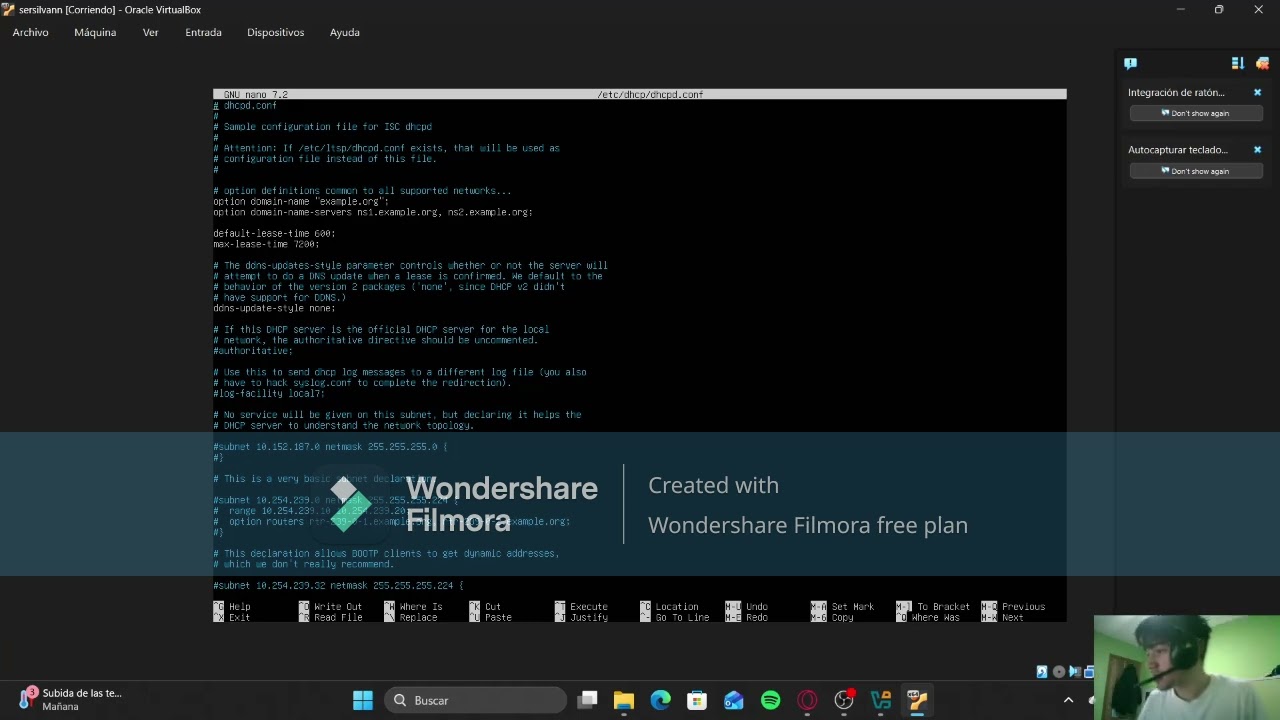1280x720 pixels.
Task: Click the GNU nano 7.2 title text
Action: point(255,94)
